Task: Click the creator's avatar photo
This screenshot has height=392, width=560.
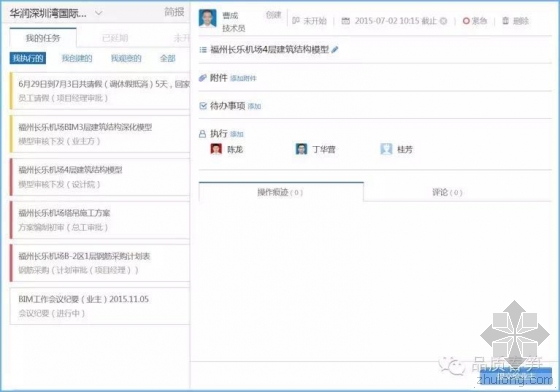Action: tap(208, 18)
